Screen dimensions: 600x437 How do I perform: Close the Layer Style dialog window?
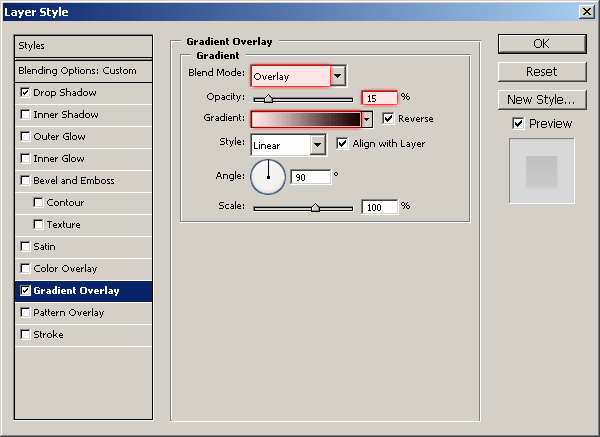click(585, 12)
